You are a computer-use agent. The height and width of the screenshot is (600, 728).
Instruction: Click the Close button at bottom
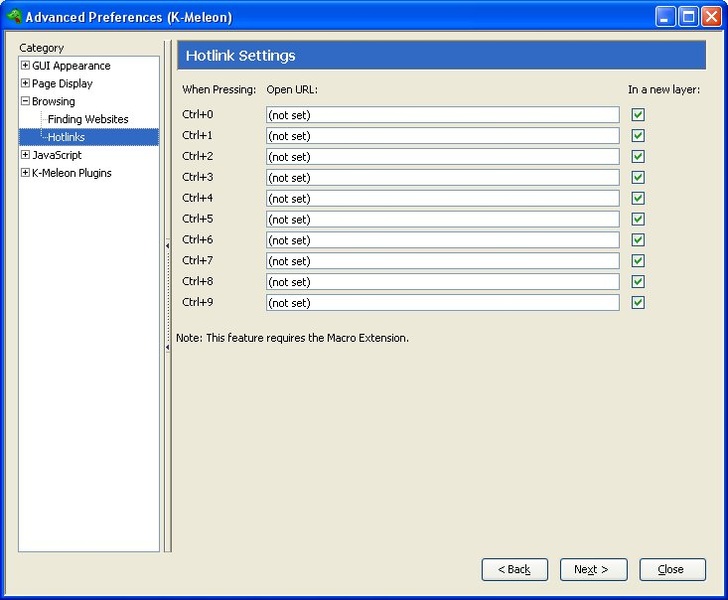[x=672, y=570]
